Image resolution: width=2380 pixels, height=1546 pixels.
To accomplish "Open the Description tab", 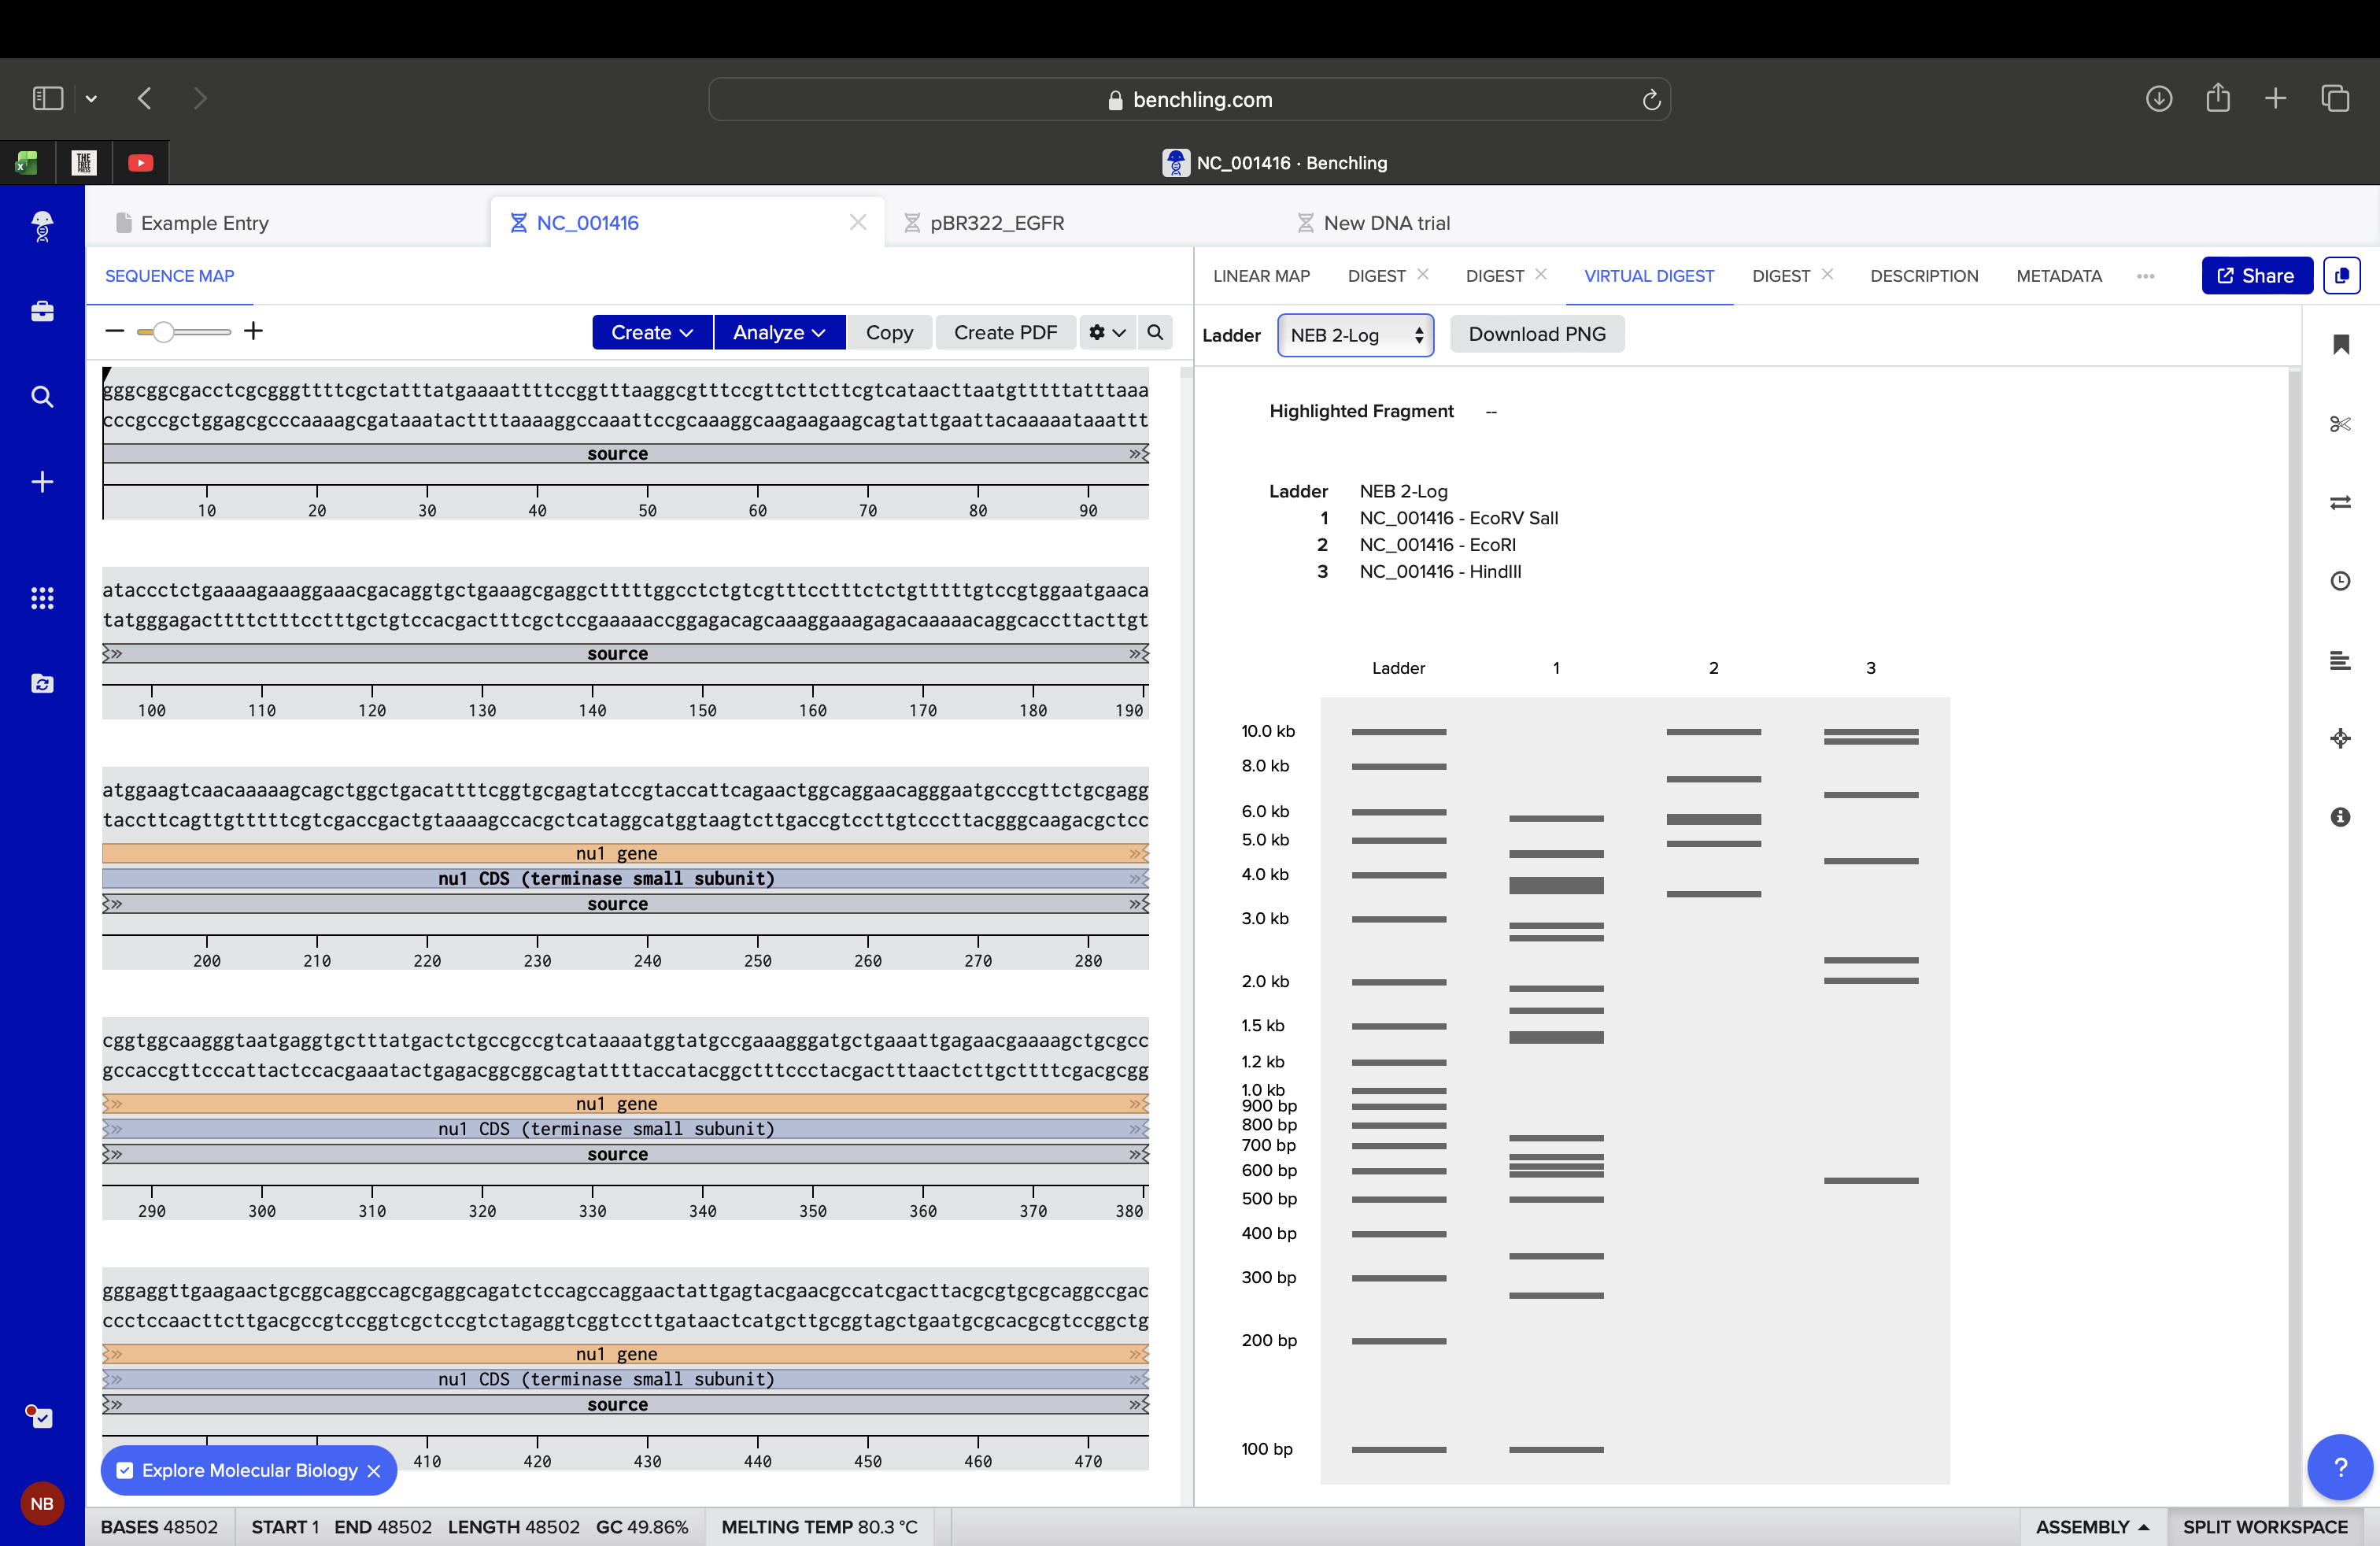I will coord(1924,276).
